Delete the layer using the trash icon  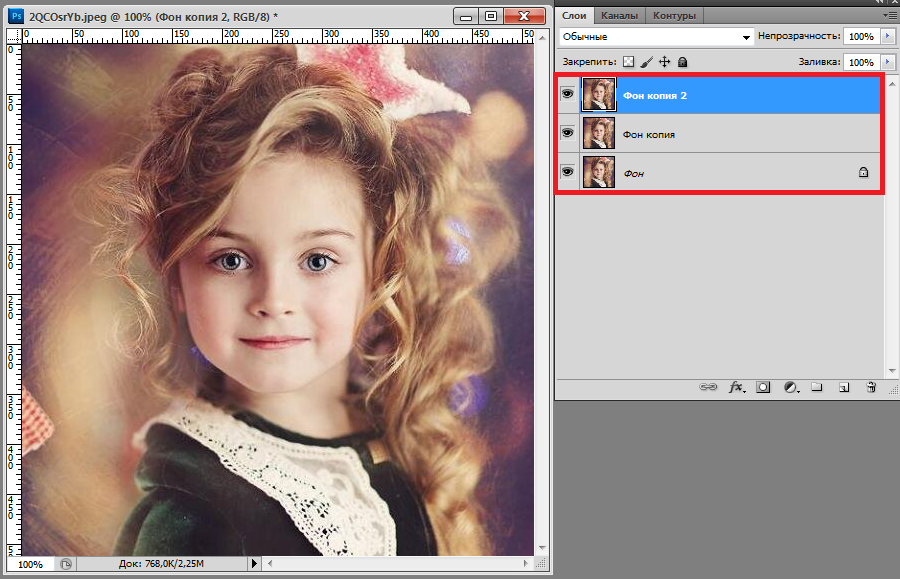pyautogui.click(x=871, y=387)
